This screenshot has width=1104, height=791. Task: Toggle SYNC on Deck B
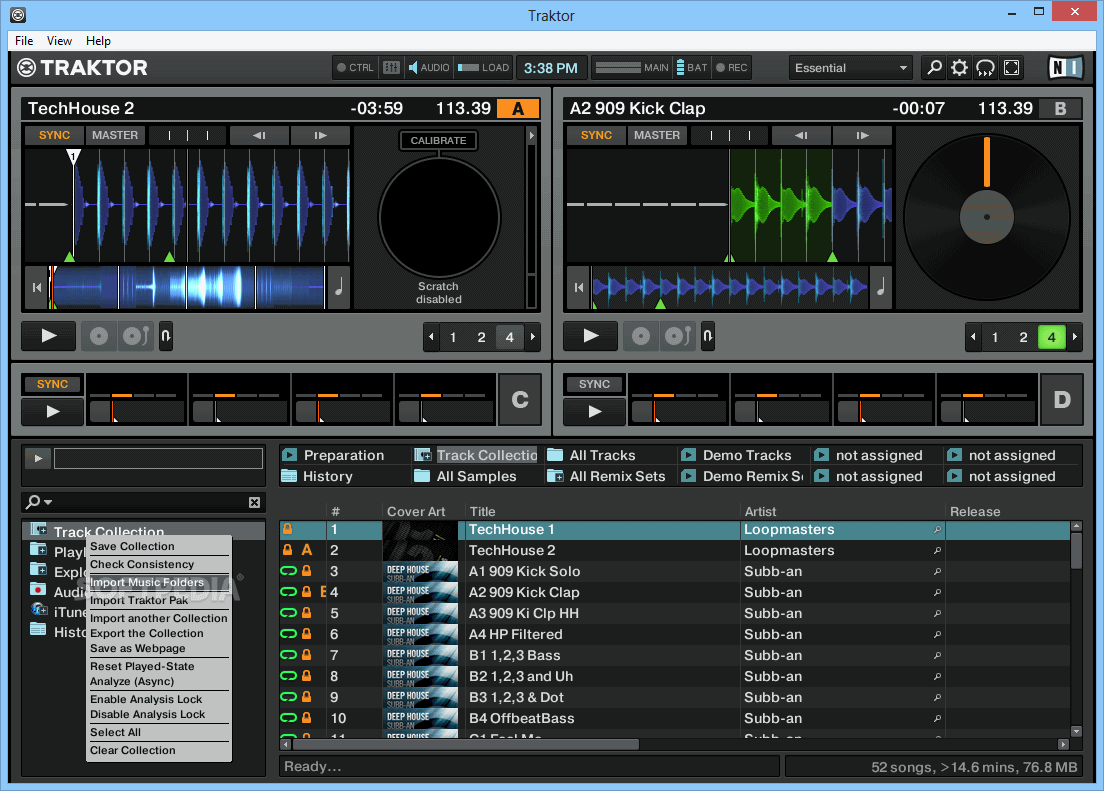point(596,135)
